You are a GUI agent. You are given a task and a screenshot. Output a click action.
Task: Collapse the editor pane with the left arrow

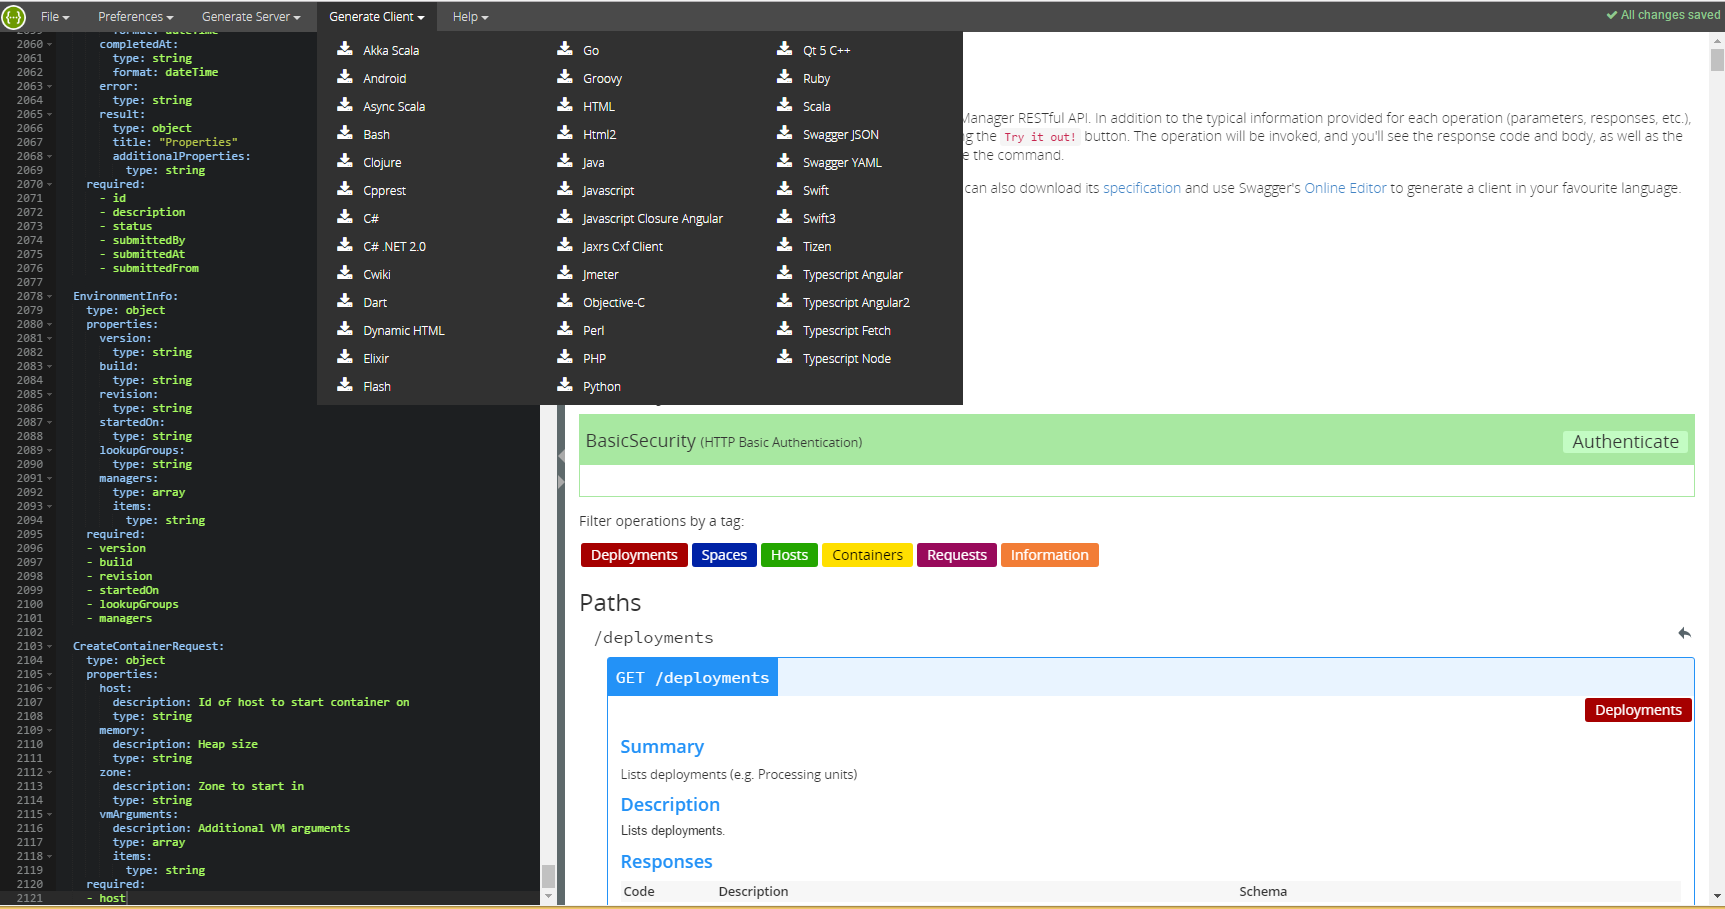pyautogui.click(x=561, y=456)
